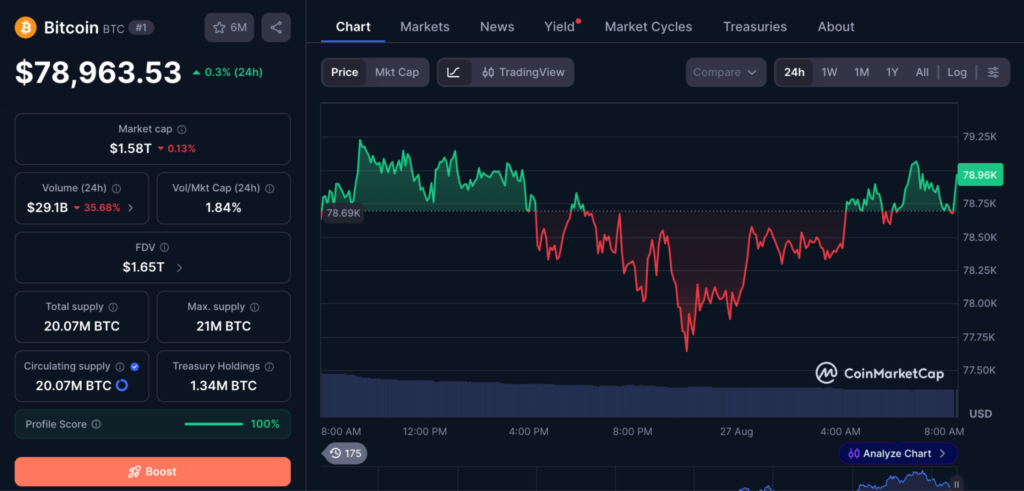Switch to the Treasuries tab
The height and width of the screenshot is (491, 1024).
click(755, 27)
